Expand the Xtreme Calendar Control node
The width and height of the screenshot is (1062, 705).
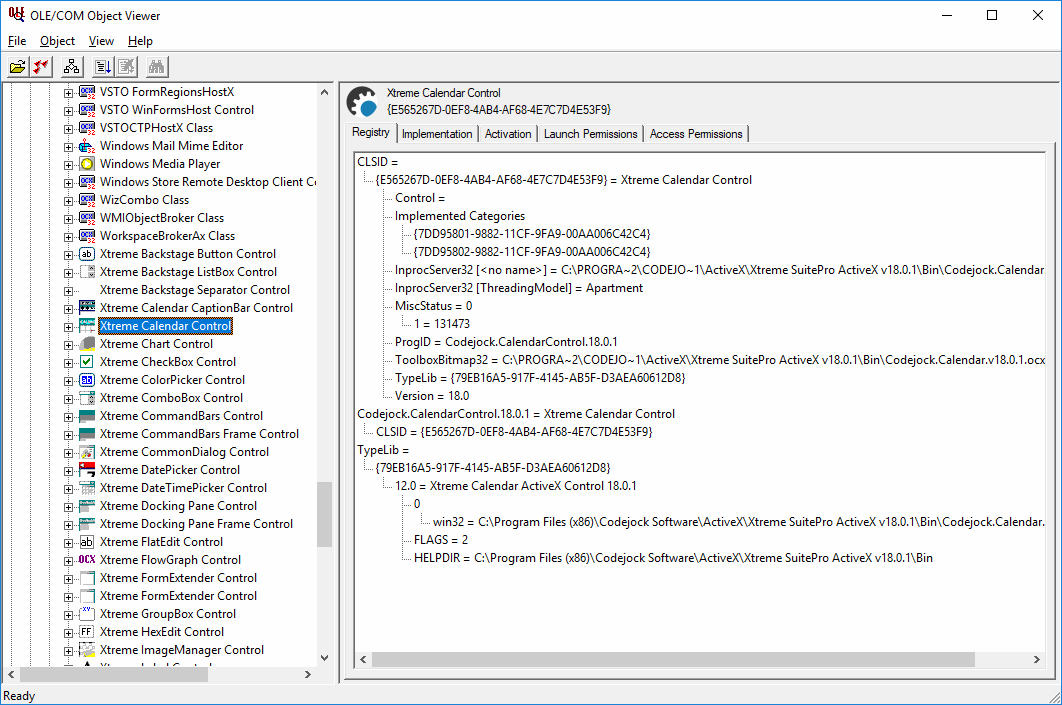[68, 326]
